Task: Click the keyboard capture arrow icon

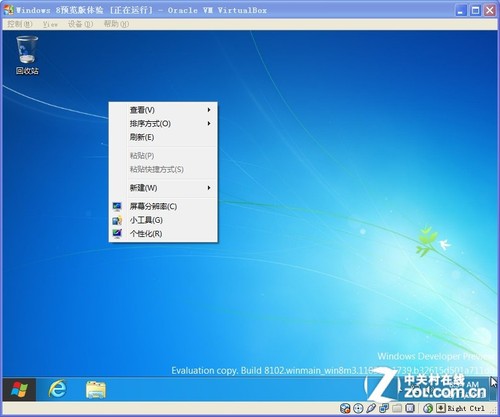Action: [x=441, y=408]
